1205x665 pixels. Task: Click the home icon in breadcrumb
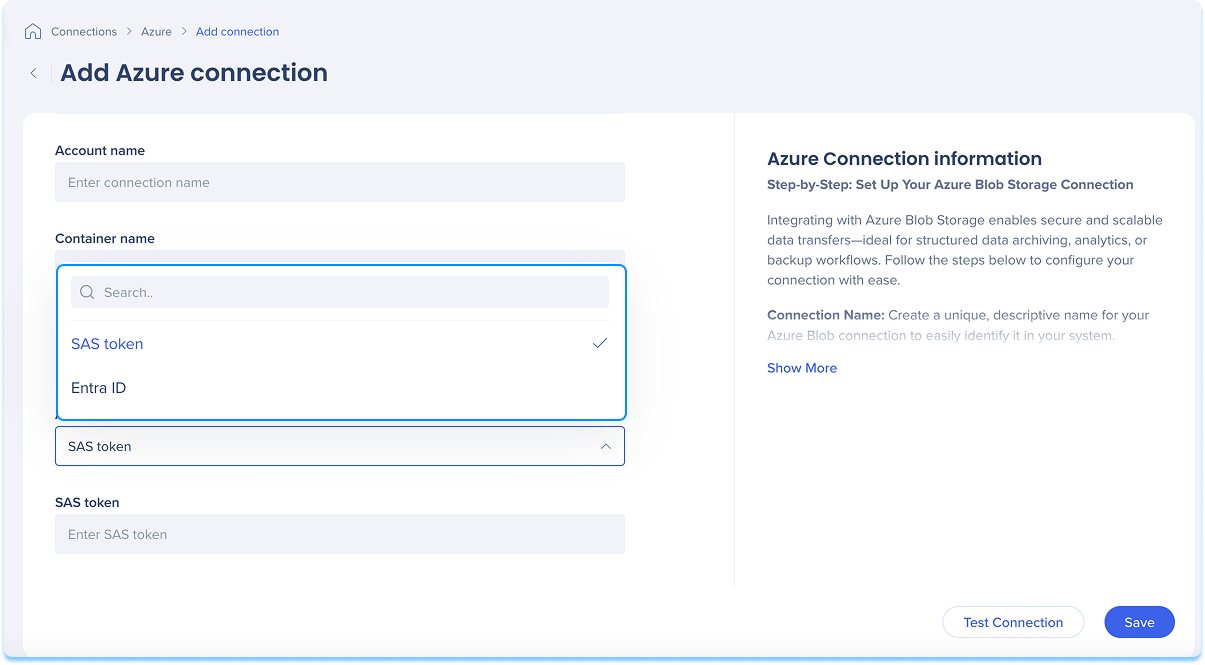[x=33, y=32]
